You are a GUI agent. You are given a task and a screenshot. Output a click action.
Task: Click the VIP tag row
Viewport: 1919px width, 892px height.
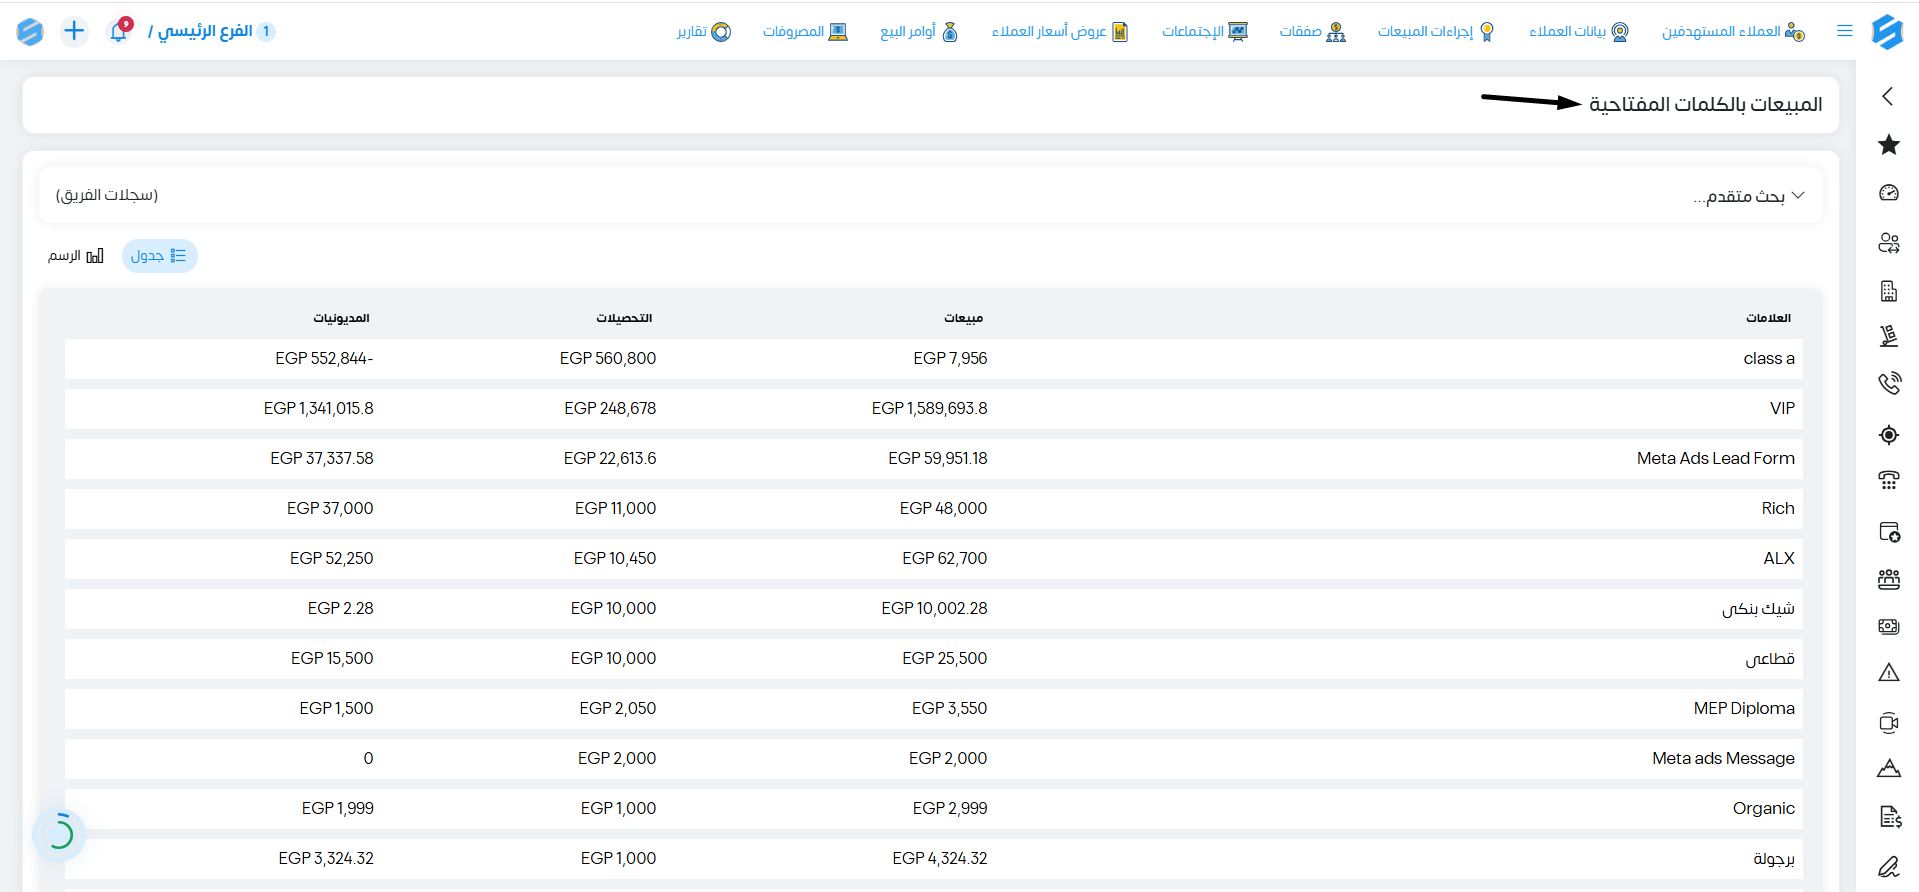[x=934, y=409]
